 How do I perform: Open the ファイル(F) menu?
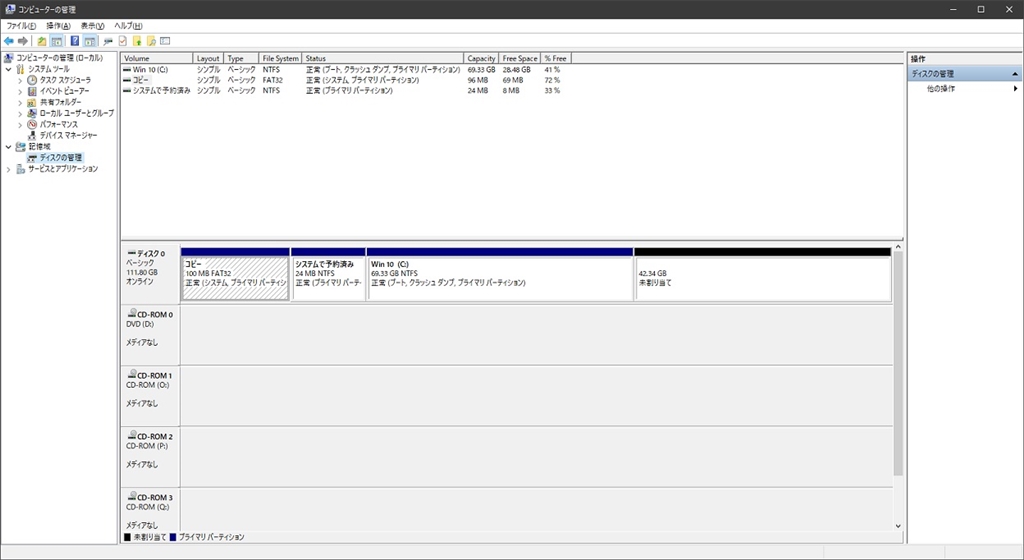[22, 25]
